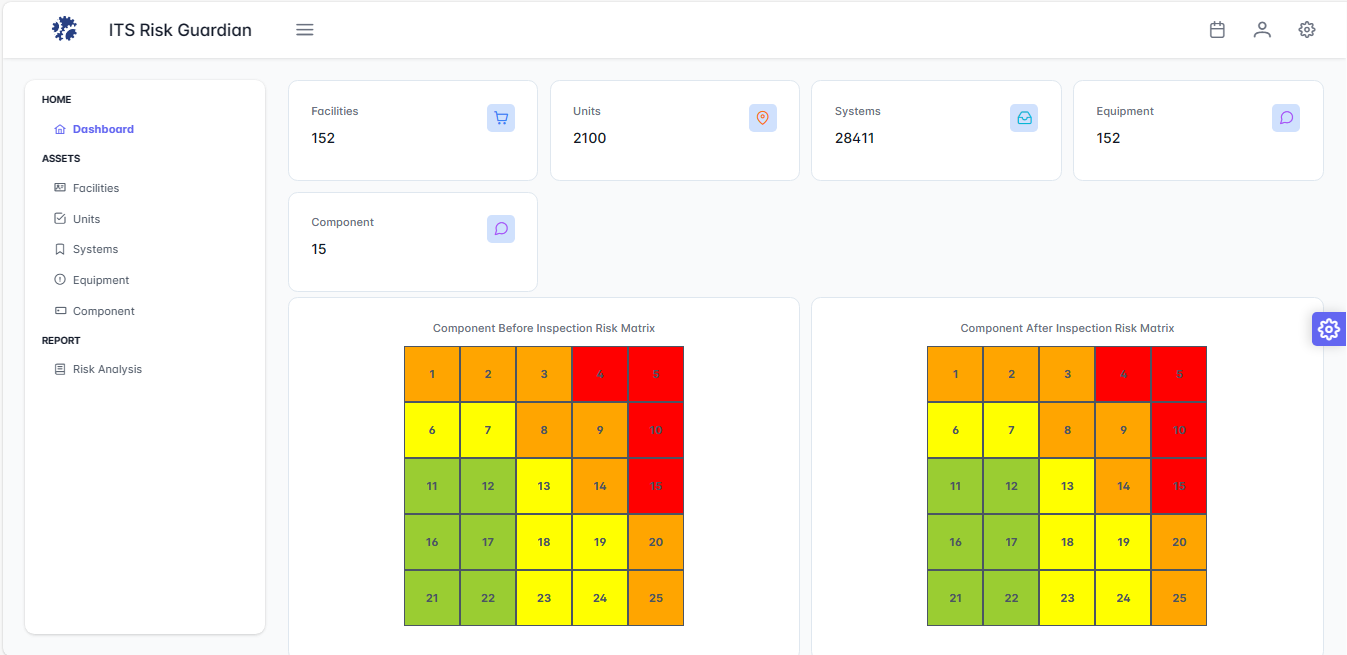The width and height of the screenshot is (1347, 655).
Task: Click the Systems card inbox icon
Action: (1024, 118)
